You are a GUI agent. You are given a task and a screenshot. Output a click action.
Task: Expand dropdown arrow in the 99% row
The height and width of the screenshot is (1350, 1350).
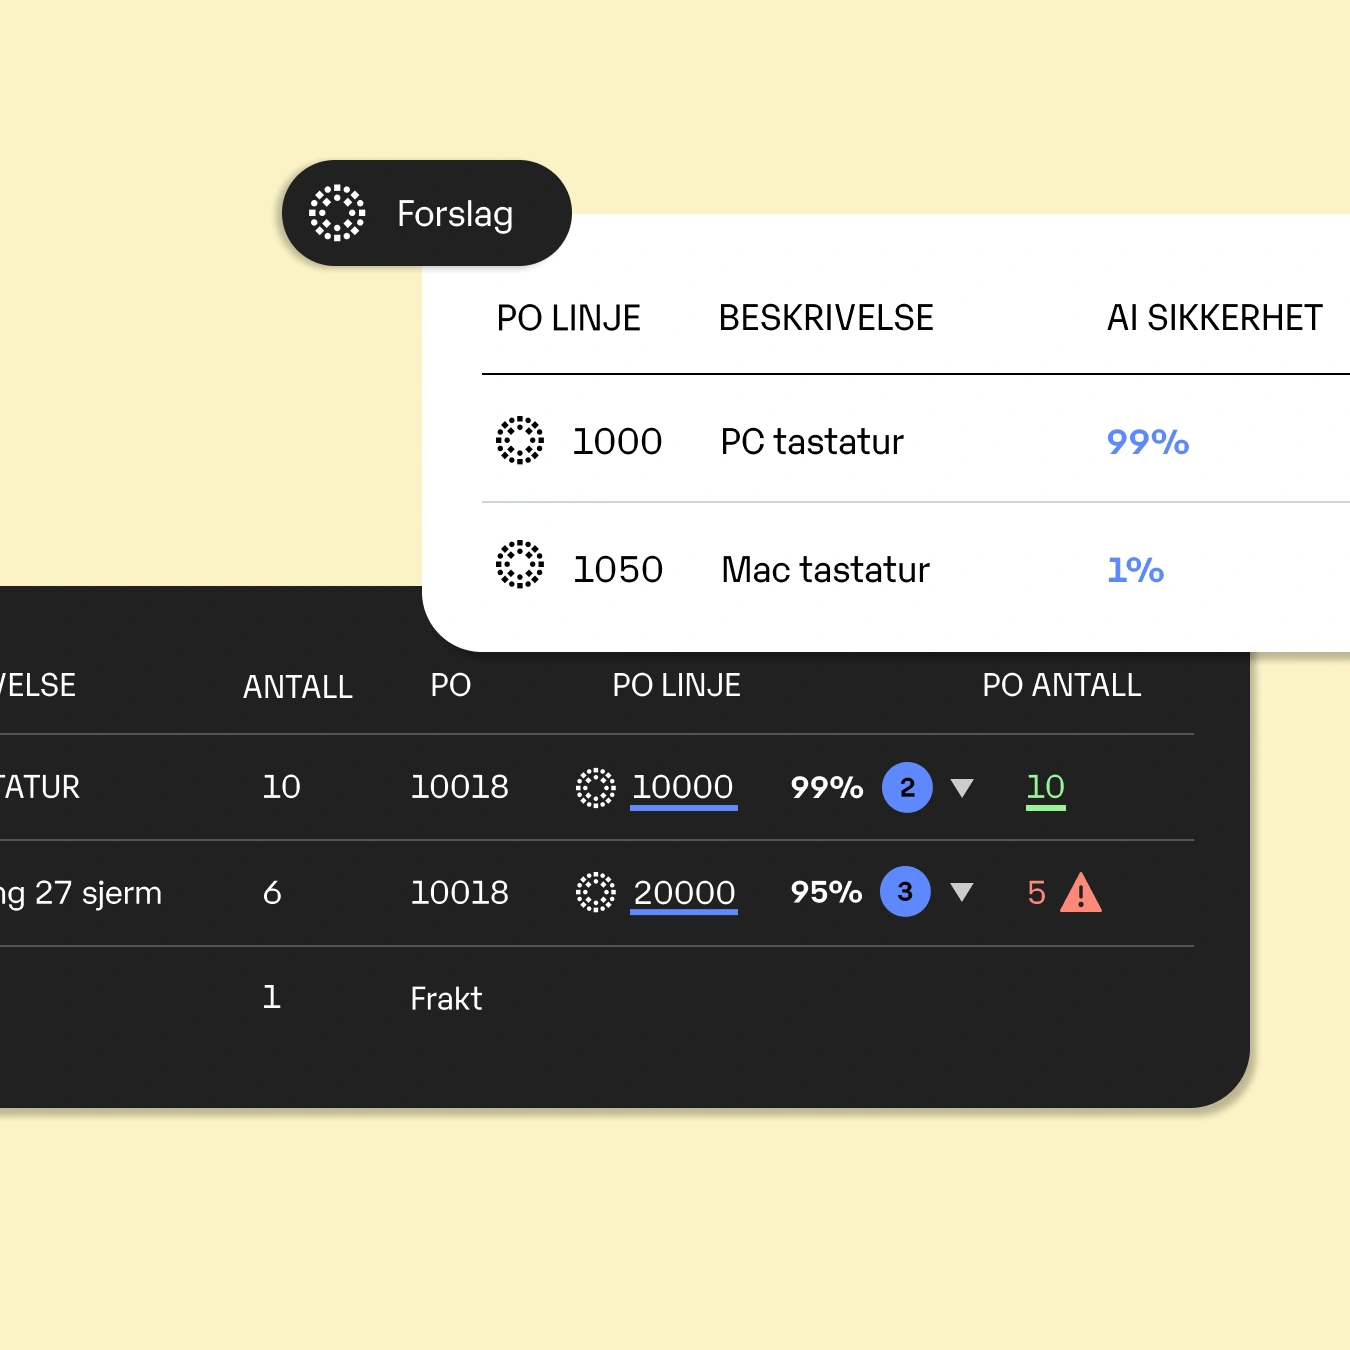pyautogui.click(x=962, y=788)
